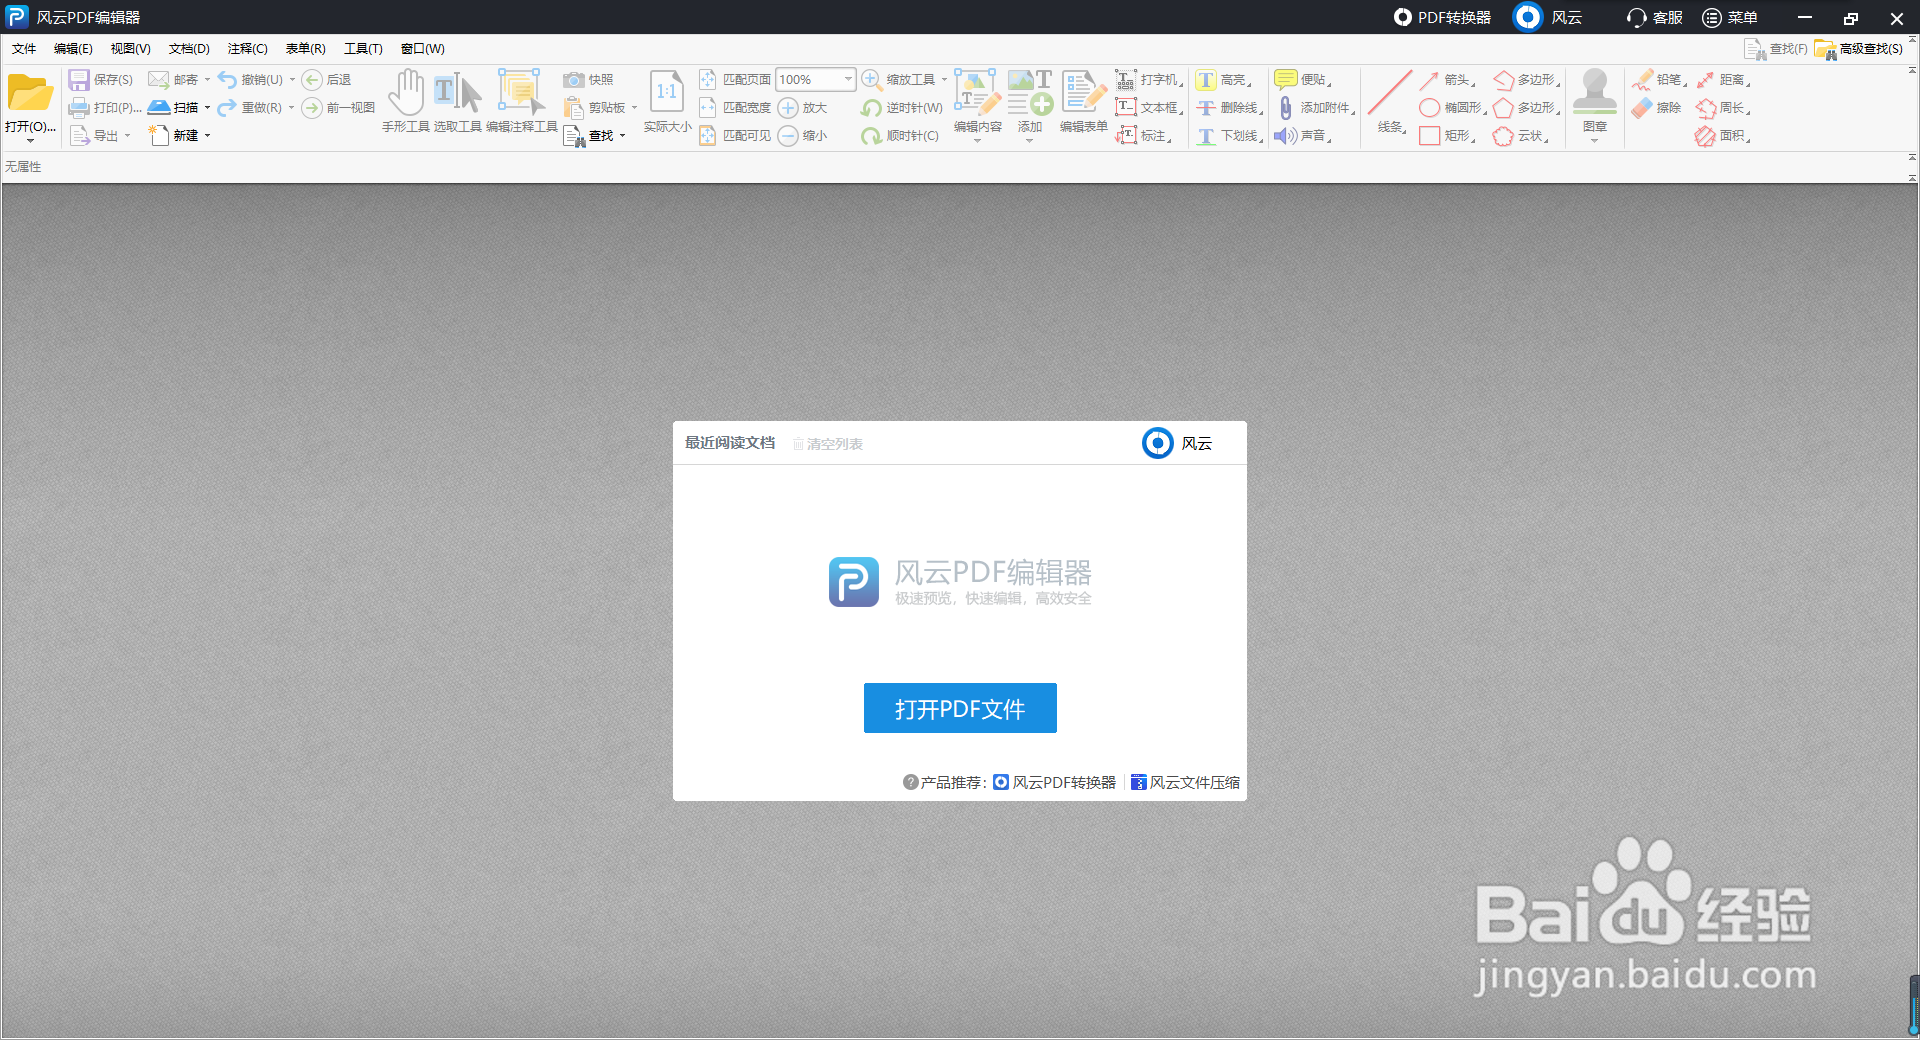Click the 风云PDF转换器 recommendation link
The width and height of the screenshot is (1920, 1040).
pos(1055,782)
